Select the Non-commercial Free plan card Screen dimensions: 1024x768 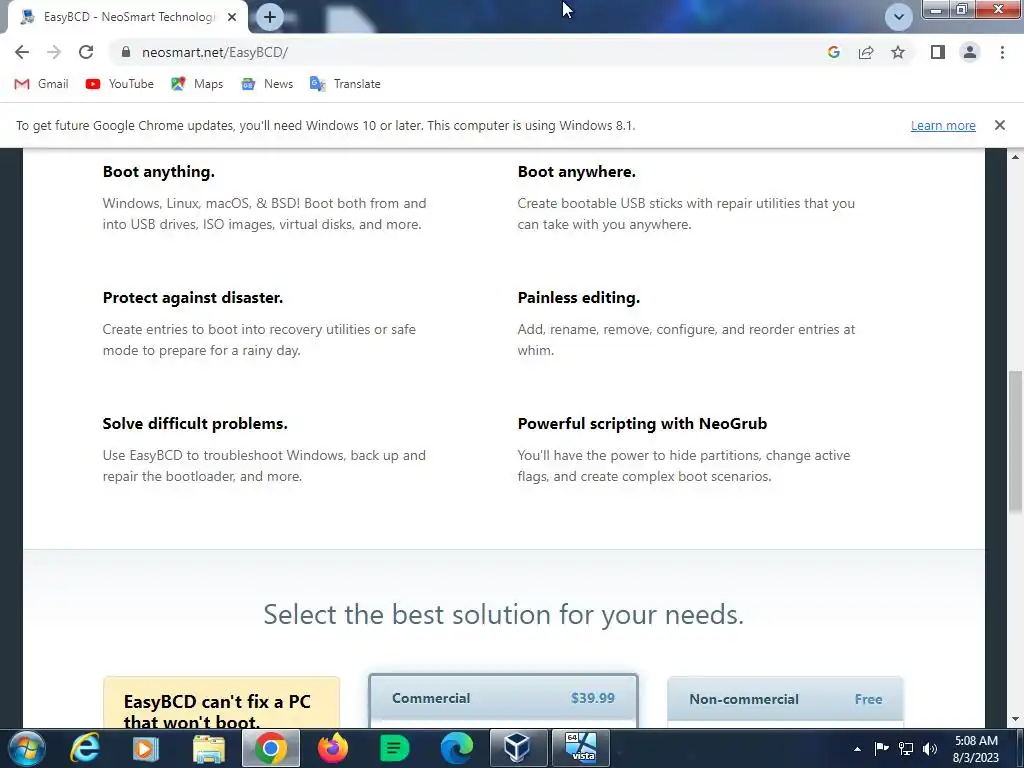pos(785,702)
